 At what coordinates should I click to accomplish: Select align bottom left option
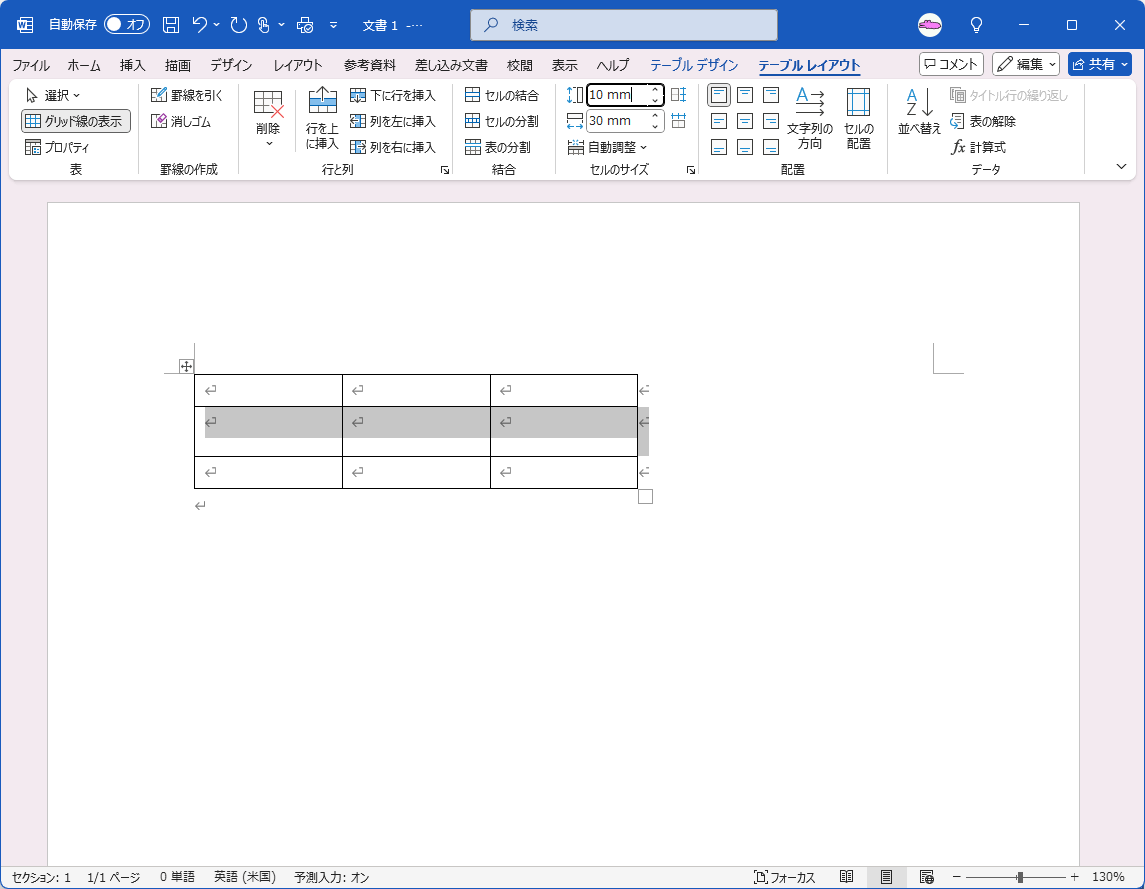tap(719, 147)
